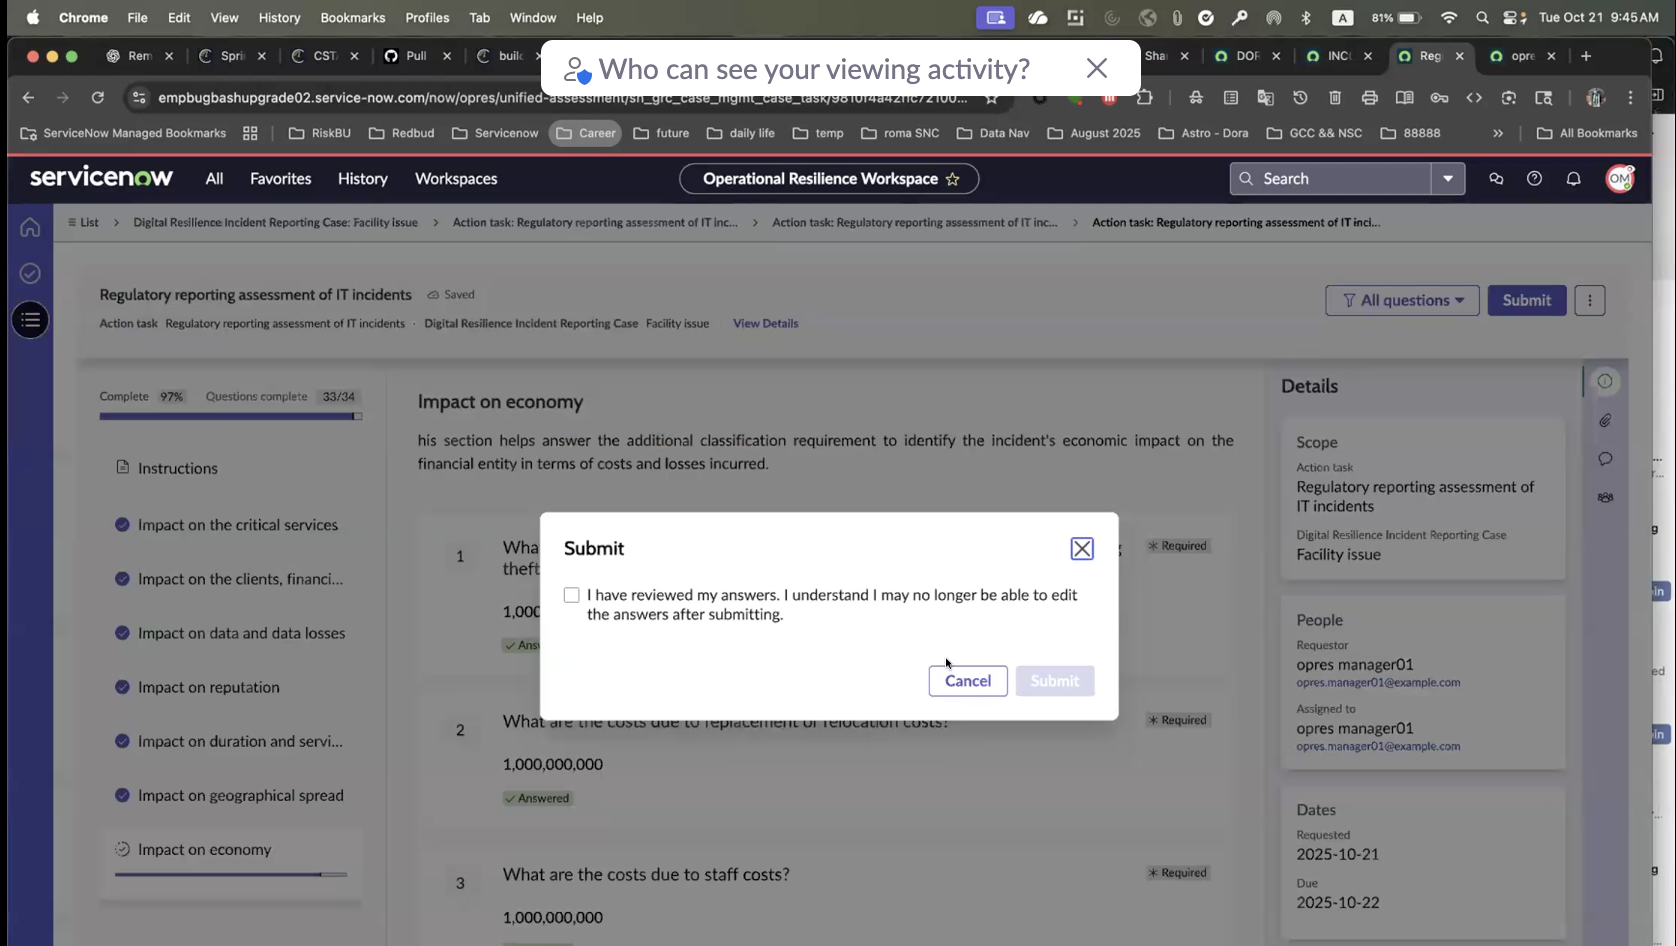Open the 'August 2025' bookmarks folder
Screen dimensions: 1676x946
click(x=1093, y=133)
